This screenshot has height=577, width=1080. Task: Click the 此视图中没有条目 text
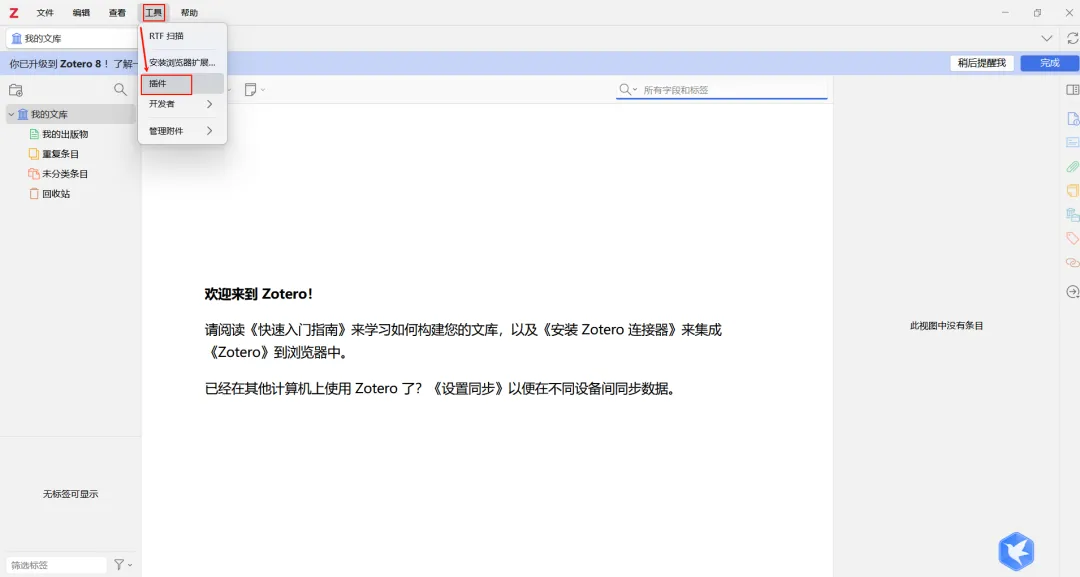tap(946, 326)
